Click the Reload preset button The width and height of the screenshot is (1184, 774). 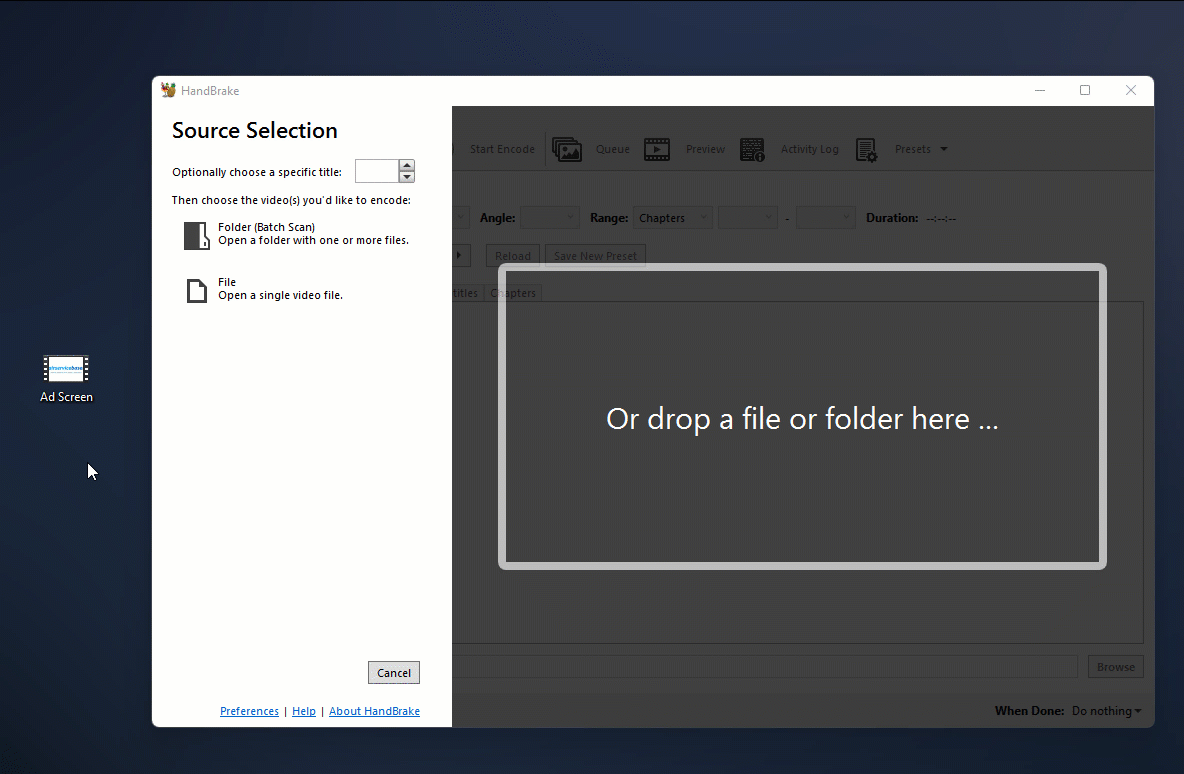pos(513,256)
